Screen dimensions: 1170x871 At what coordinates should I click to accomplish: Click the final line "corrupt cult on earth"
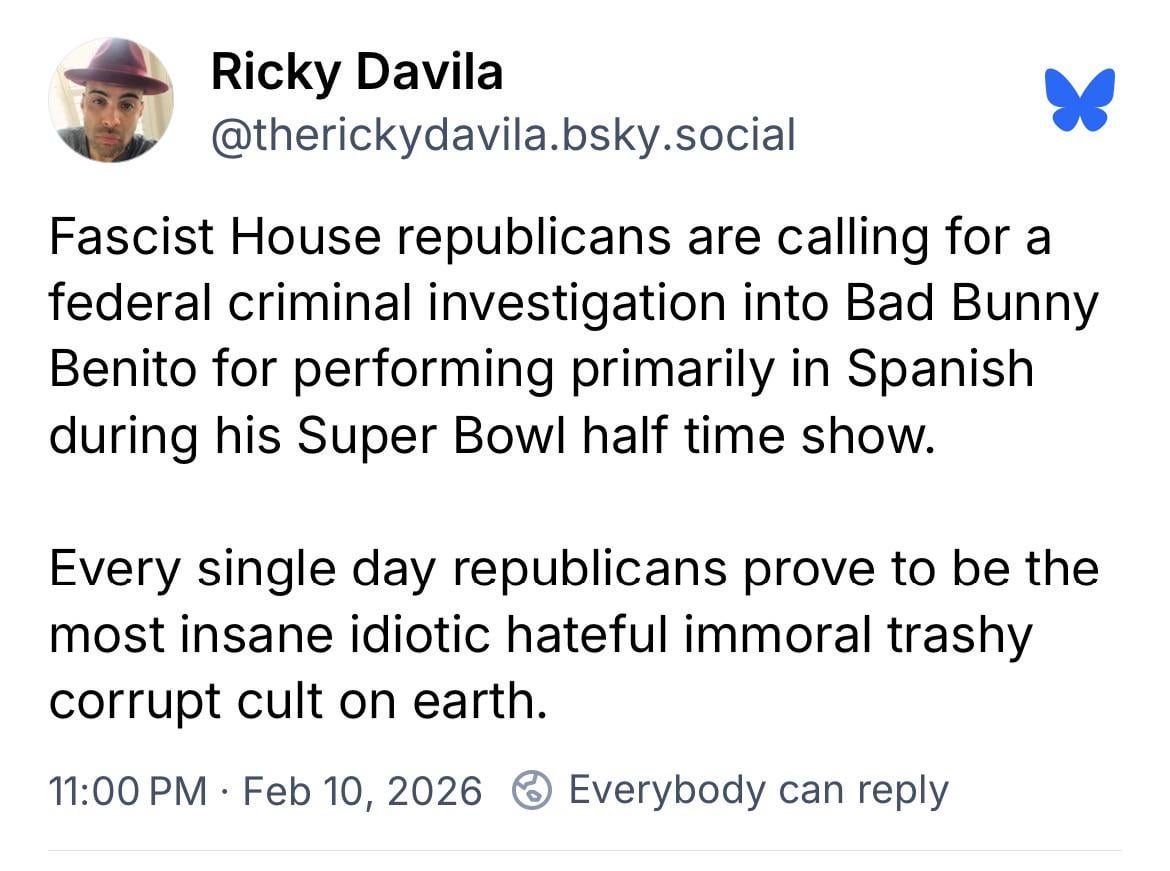click(x=298, y=701)
